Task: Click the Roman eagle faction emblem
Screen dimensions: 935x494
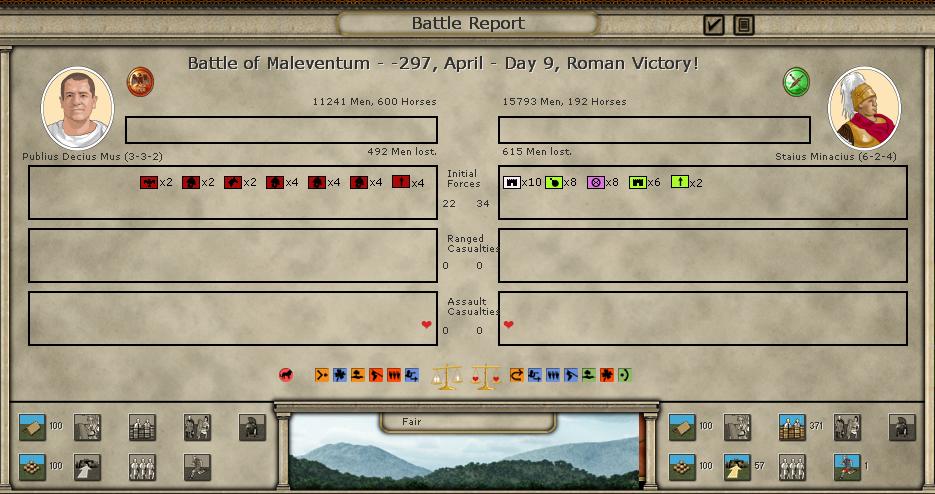Action: (x=140, y=81)
